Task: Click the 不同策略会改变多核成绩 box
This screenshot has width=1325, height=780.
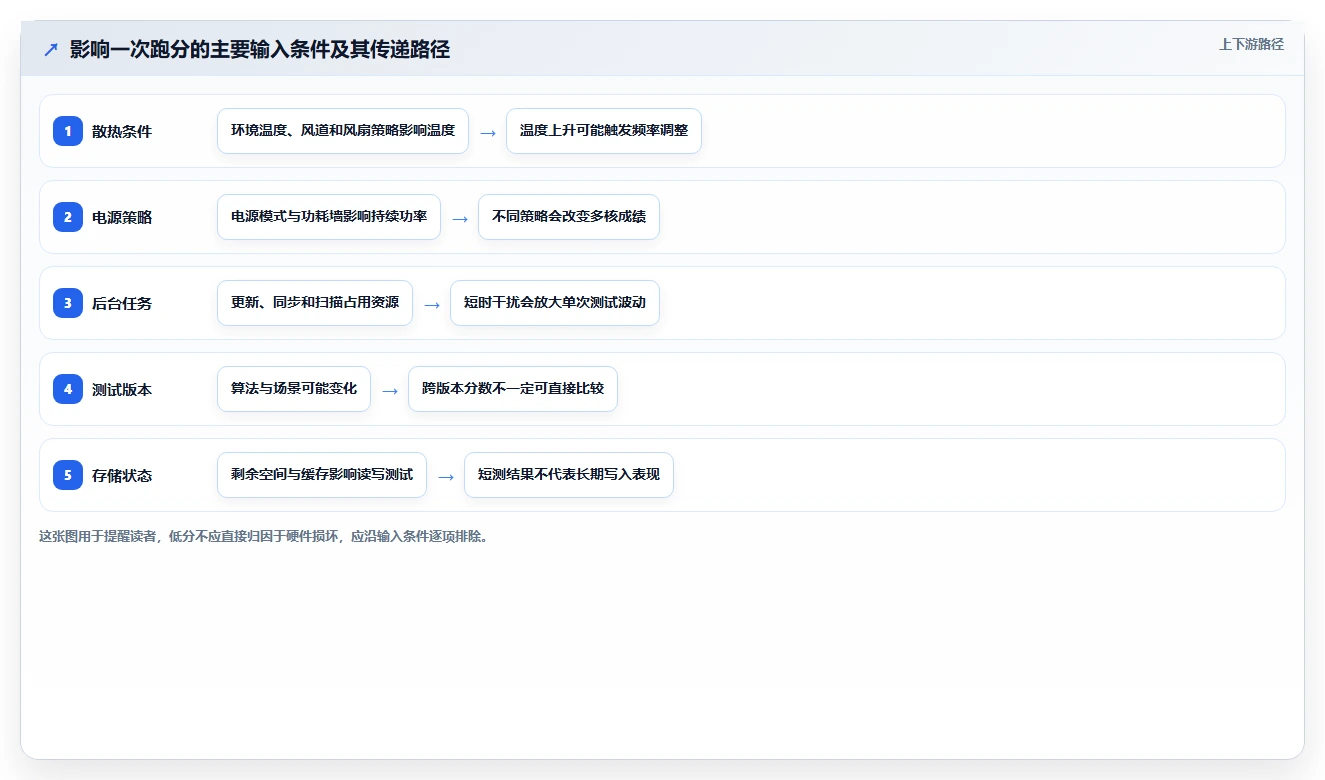Action: click(x=569, y=217)
